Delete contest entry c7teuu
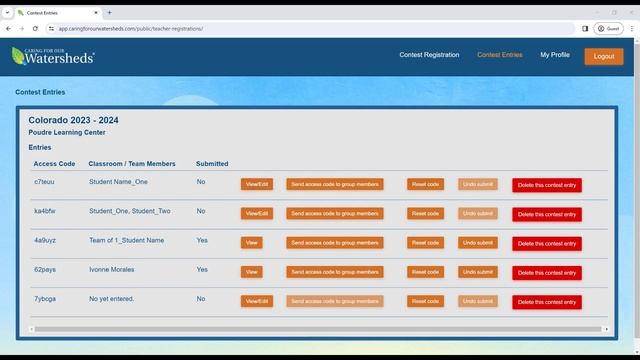This screenshot has width=640, height=360. [x=547, y=185]
